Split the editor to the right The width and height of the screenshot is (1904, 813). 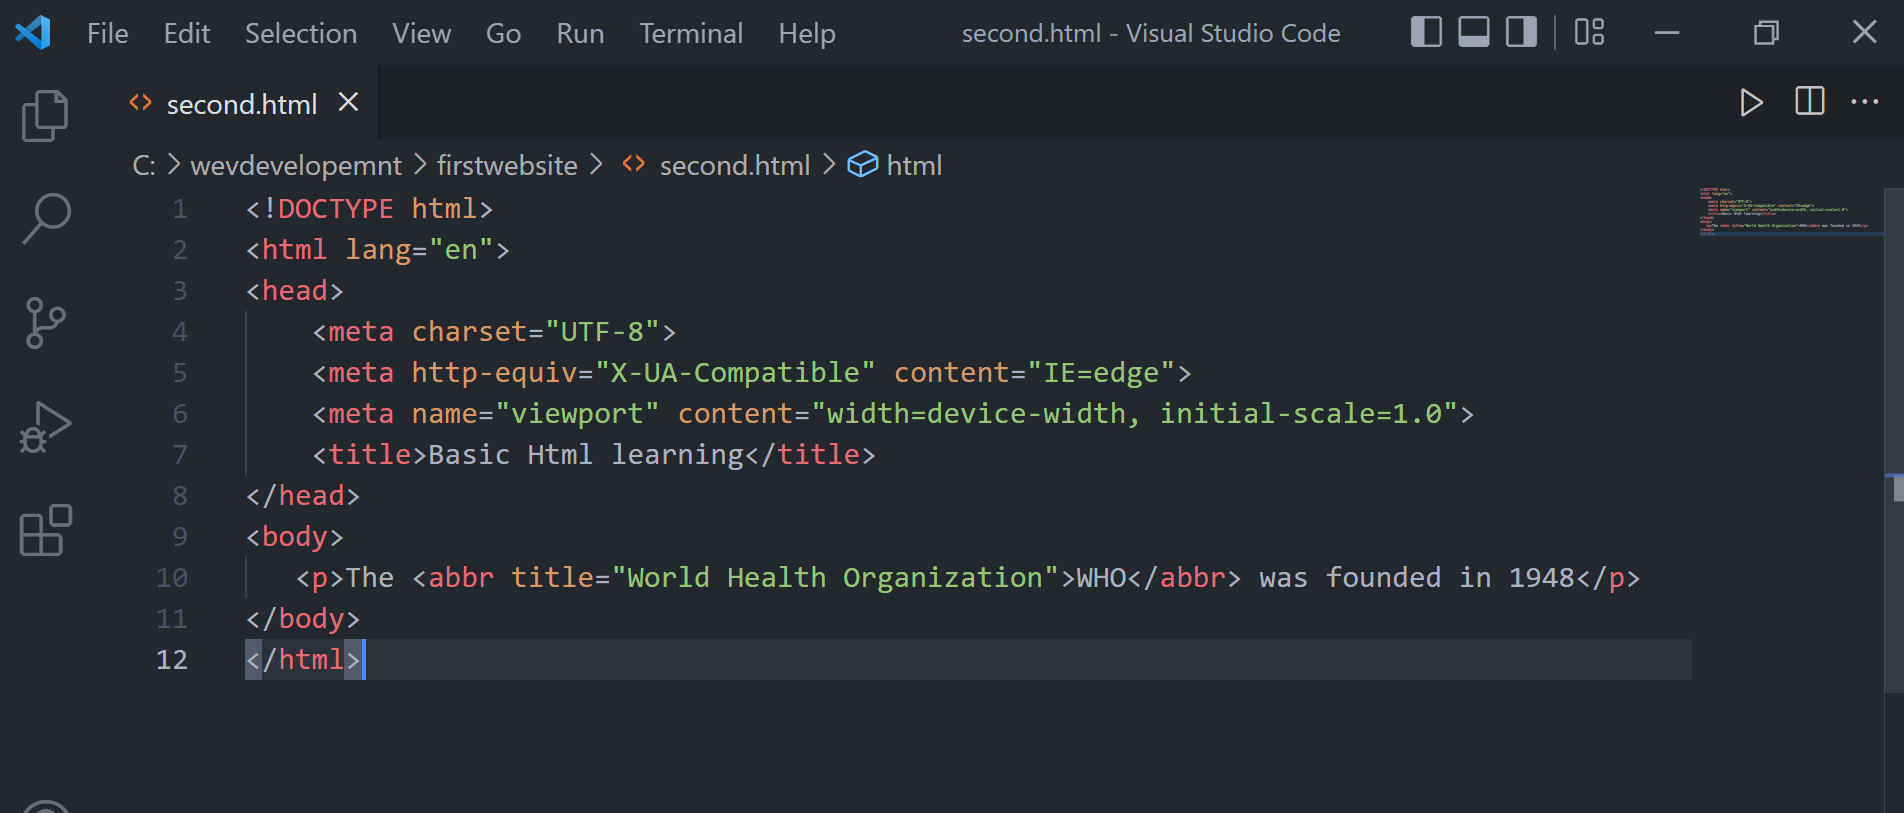click(1809, 102)
